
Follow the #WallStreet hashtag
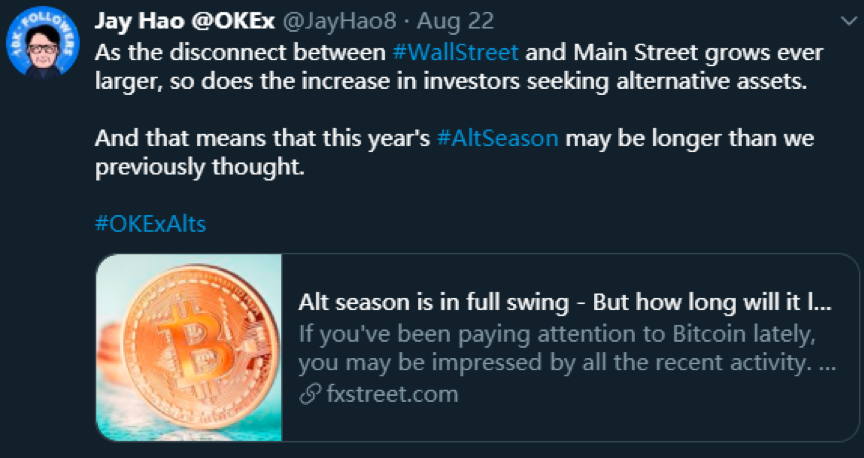(x=455, y=52)
